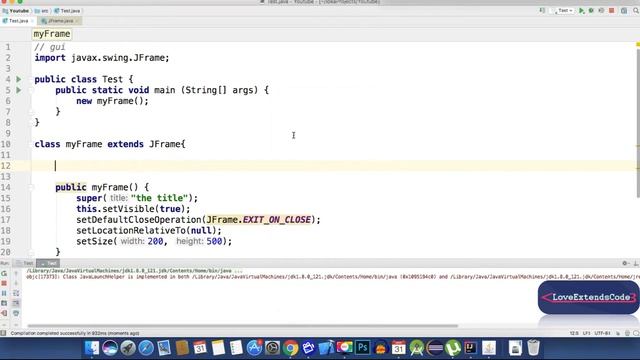Click the 'import' keyword on line 2
The width and height of the screenshot is (640, 360).
pyautogui.click(x=50, y=58)
